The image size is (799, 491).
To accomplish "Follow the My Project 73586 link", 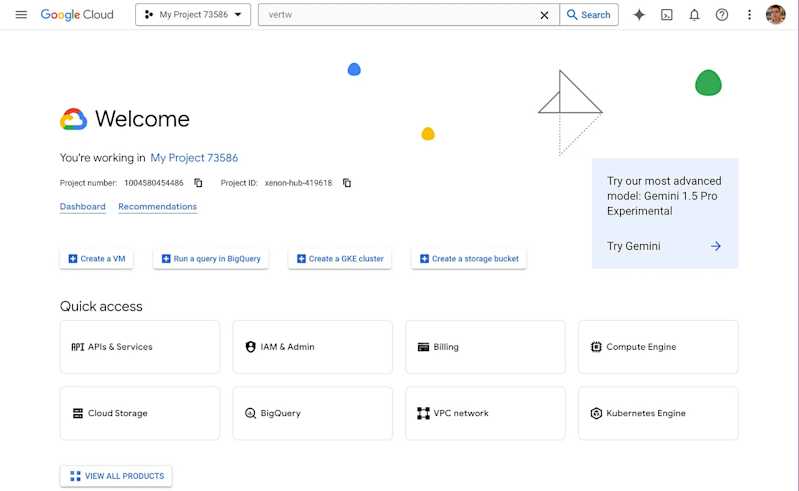I will 194,158.
